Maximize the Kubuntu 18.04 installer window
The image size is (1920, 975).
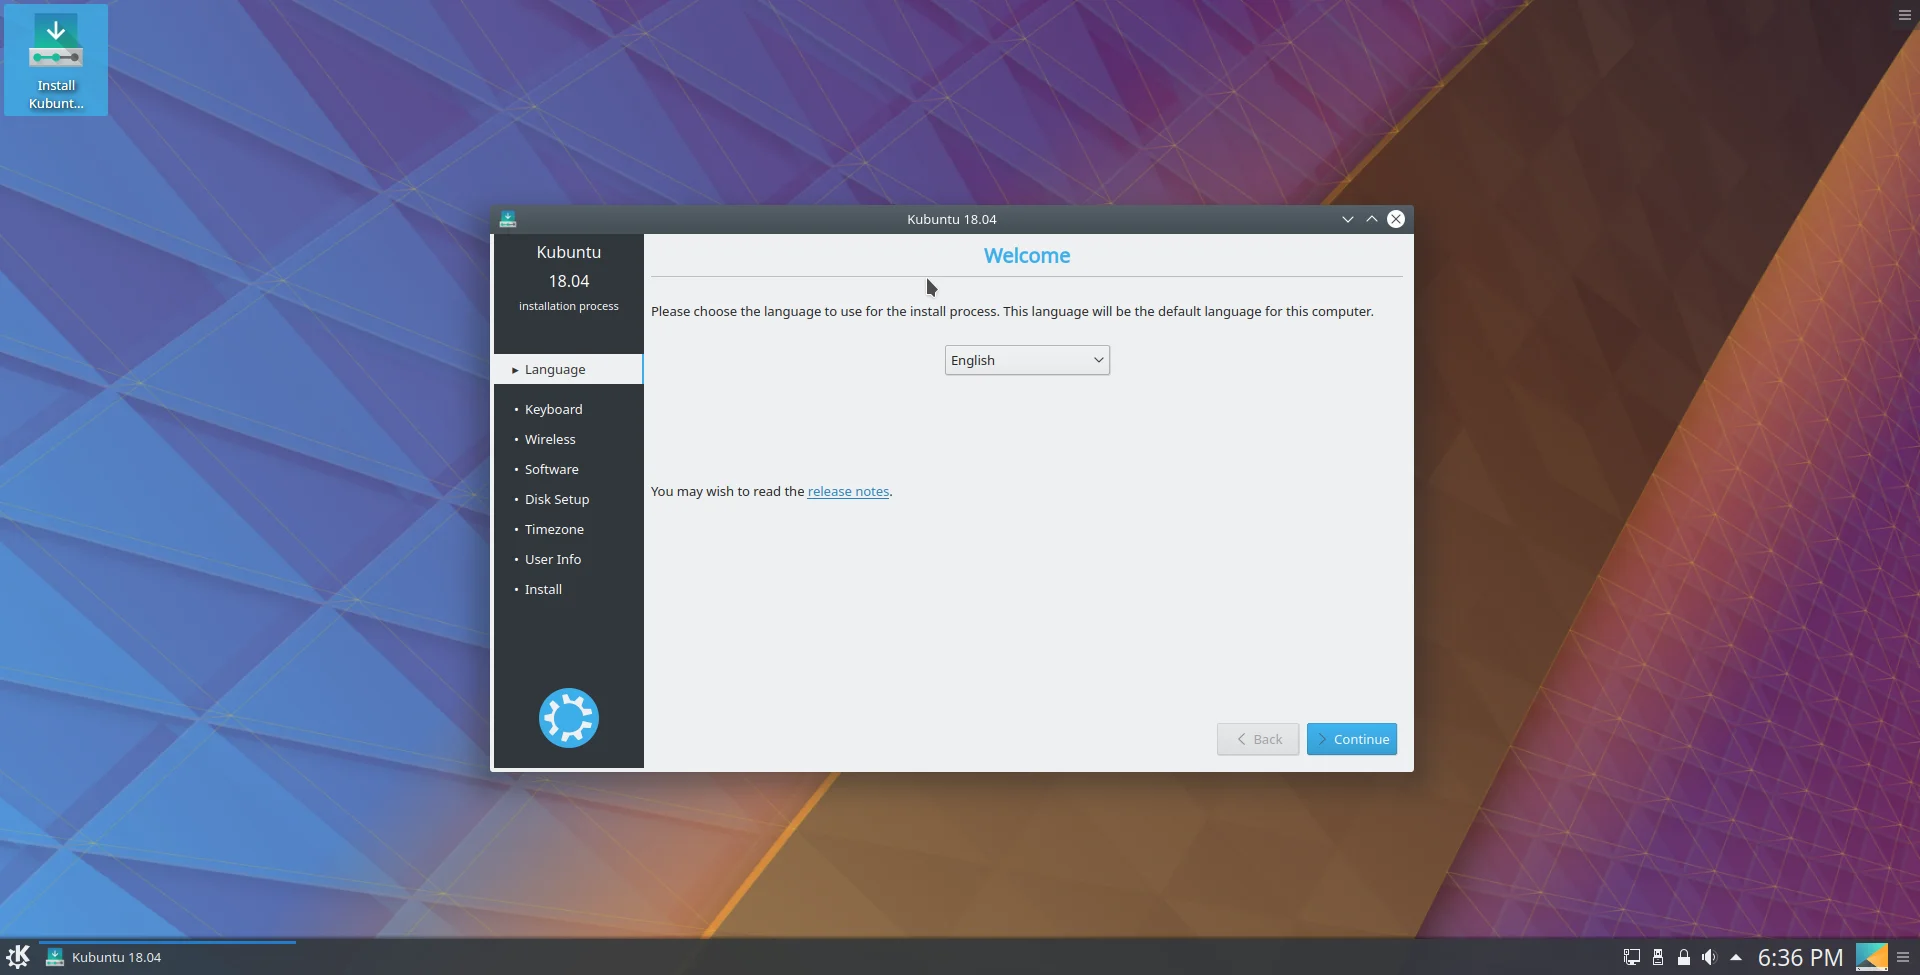[1372, 219]
